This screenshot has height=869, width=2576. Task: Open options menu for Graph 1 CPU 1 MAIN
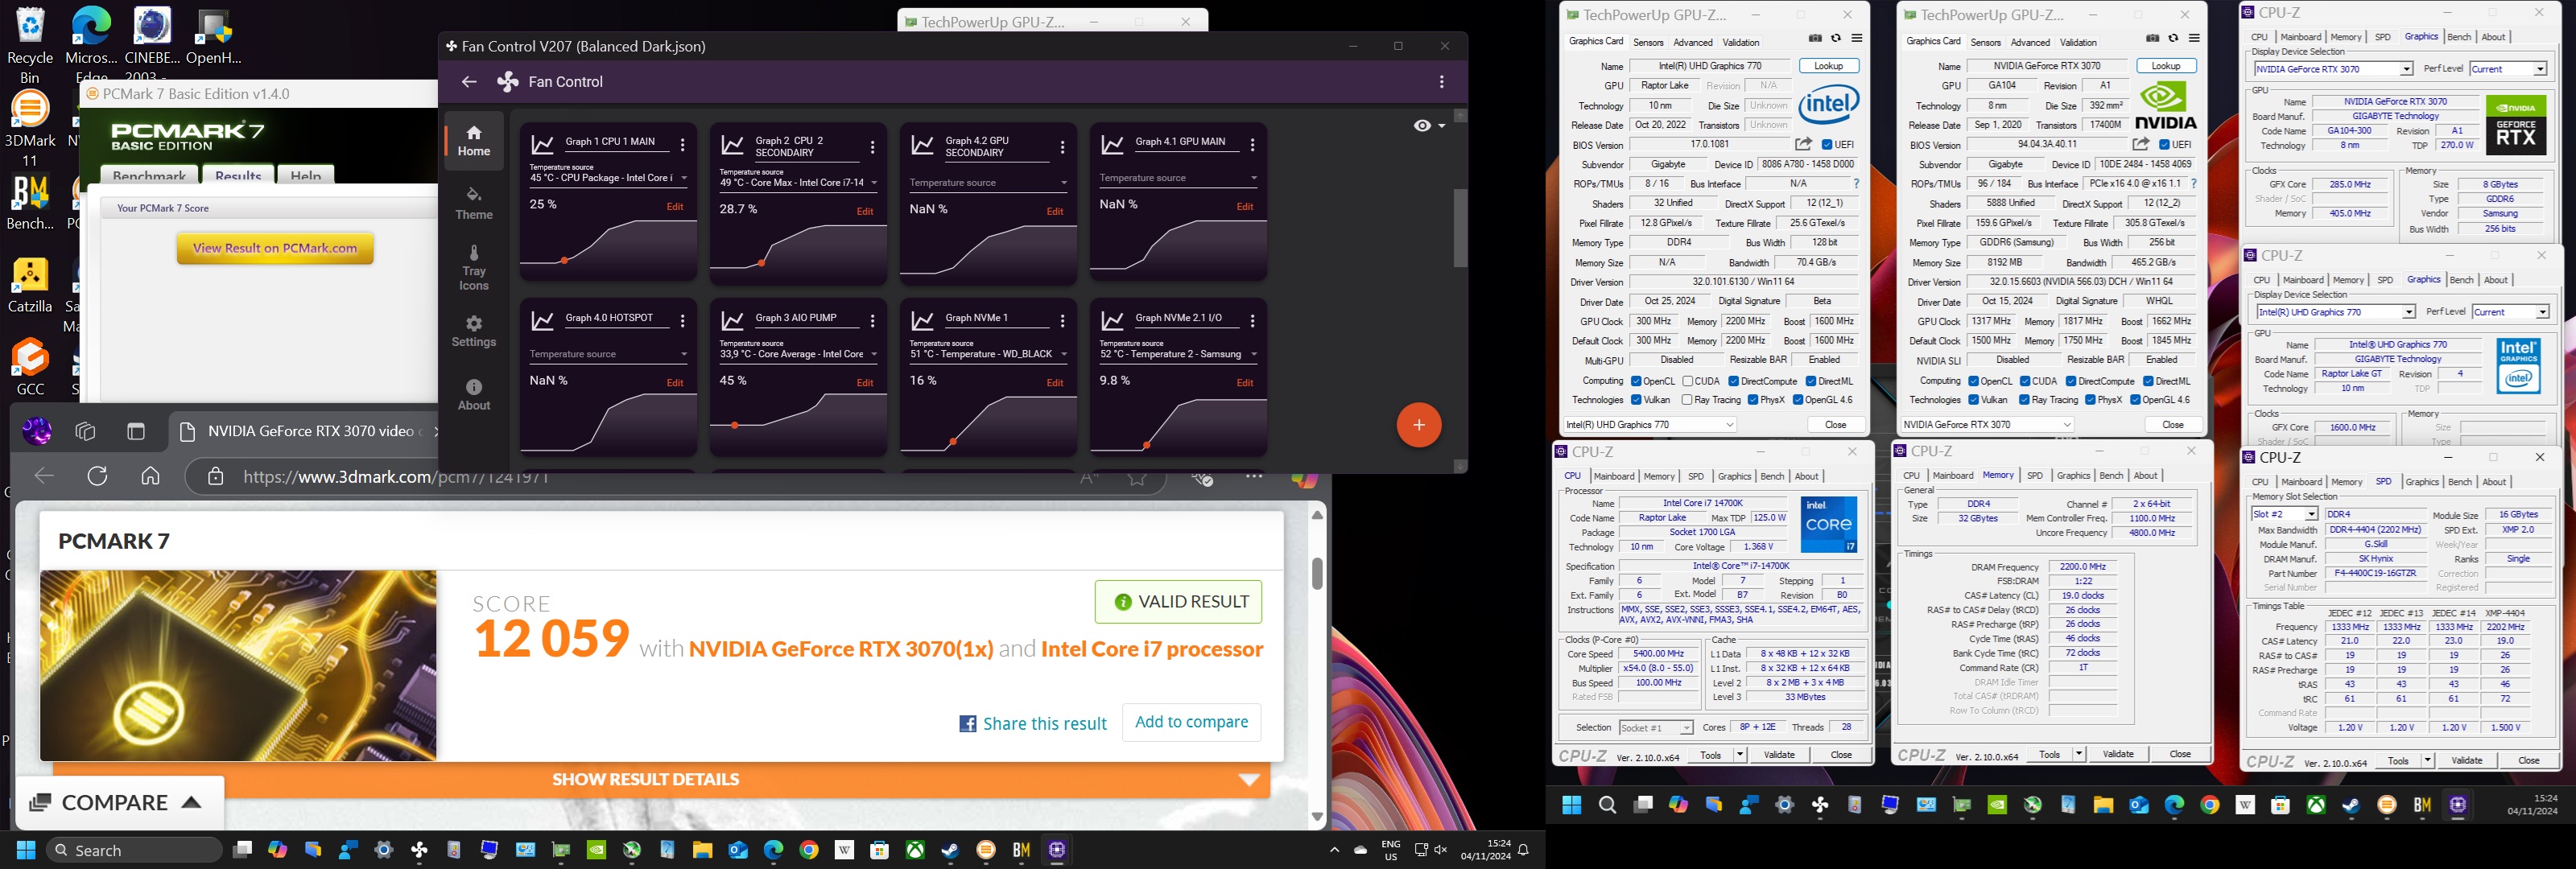(x=683, y=146)
